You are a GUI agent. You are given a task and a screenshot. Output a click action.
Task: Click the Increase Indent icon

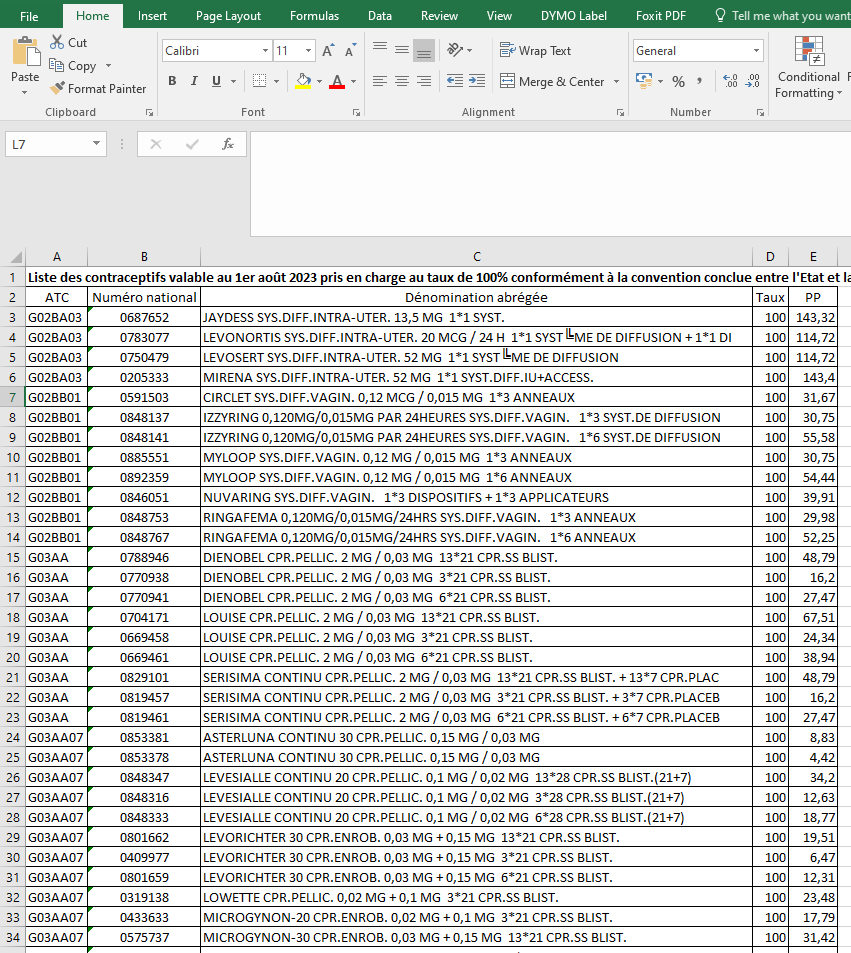tap(478, 81)
